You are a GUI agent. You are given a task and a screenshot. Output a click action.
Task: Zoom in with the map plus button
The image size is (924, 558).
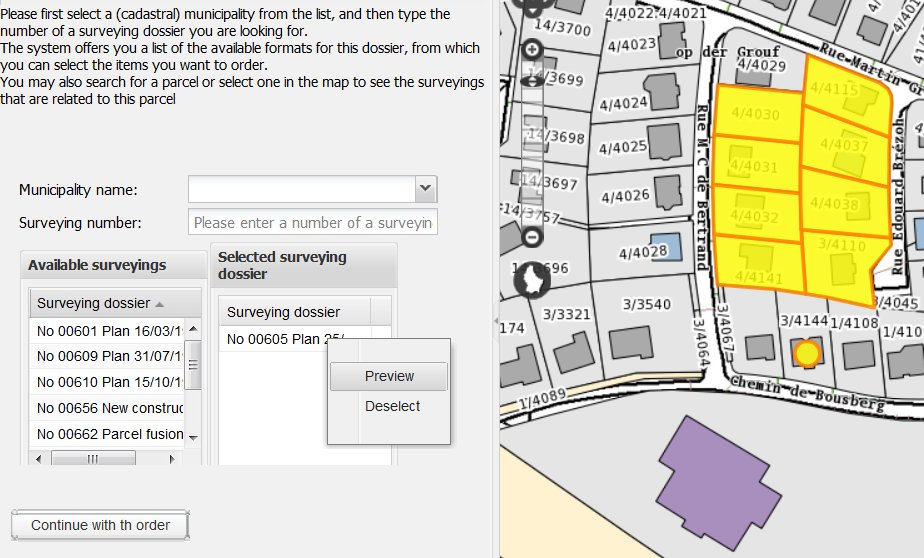pyautogui.click(x=532, y=49)
